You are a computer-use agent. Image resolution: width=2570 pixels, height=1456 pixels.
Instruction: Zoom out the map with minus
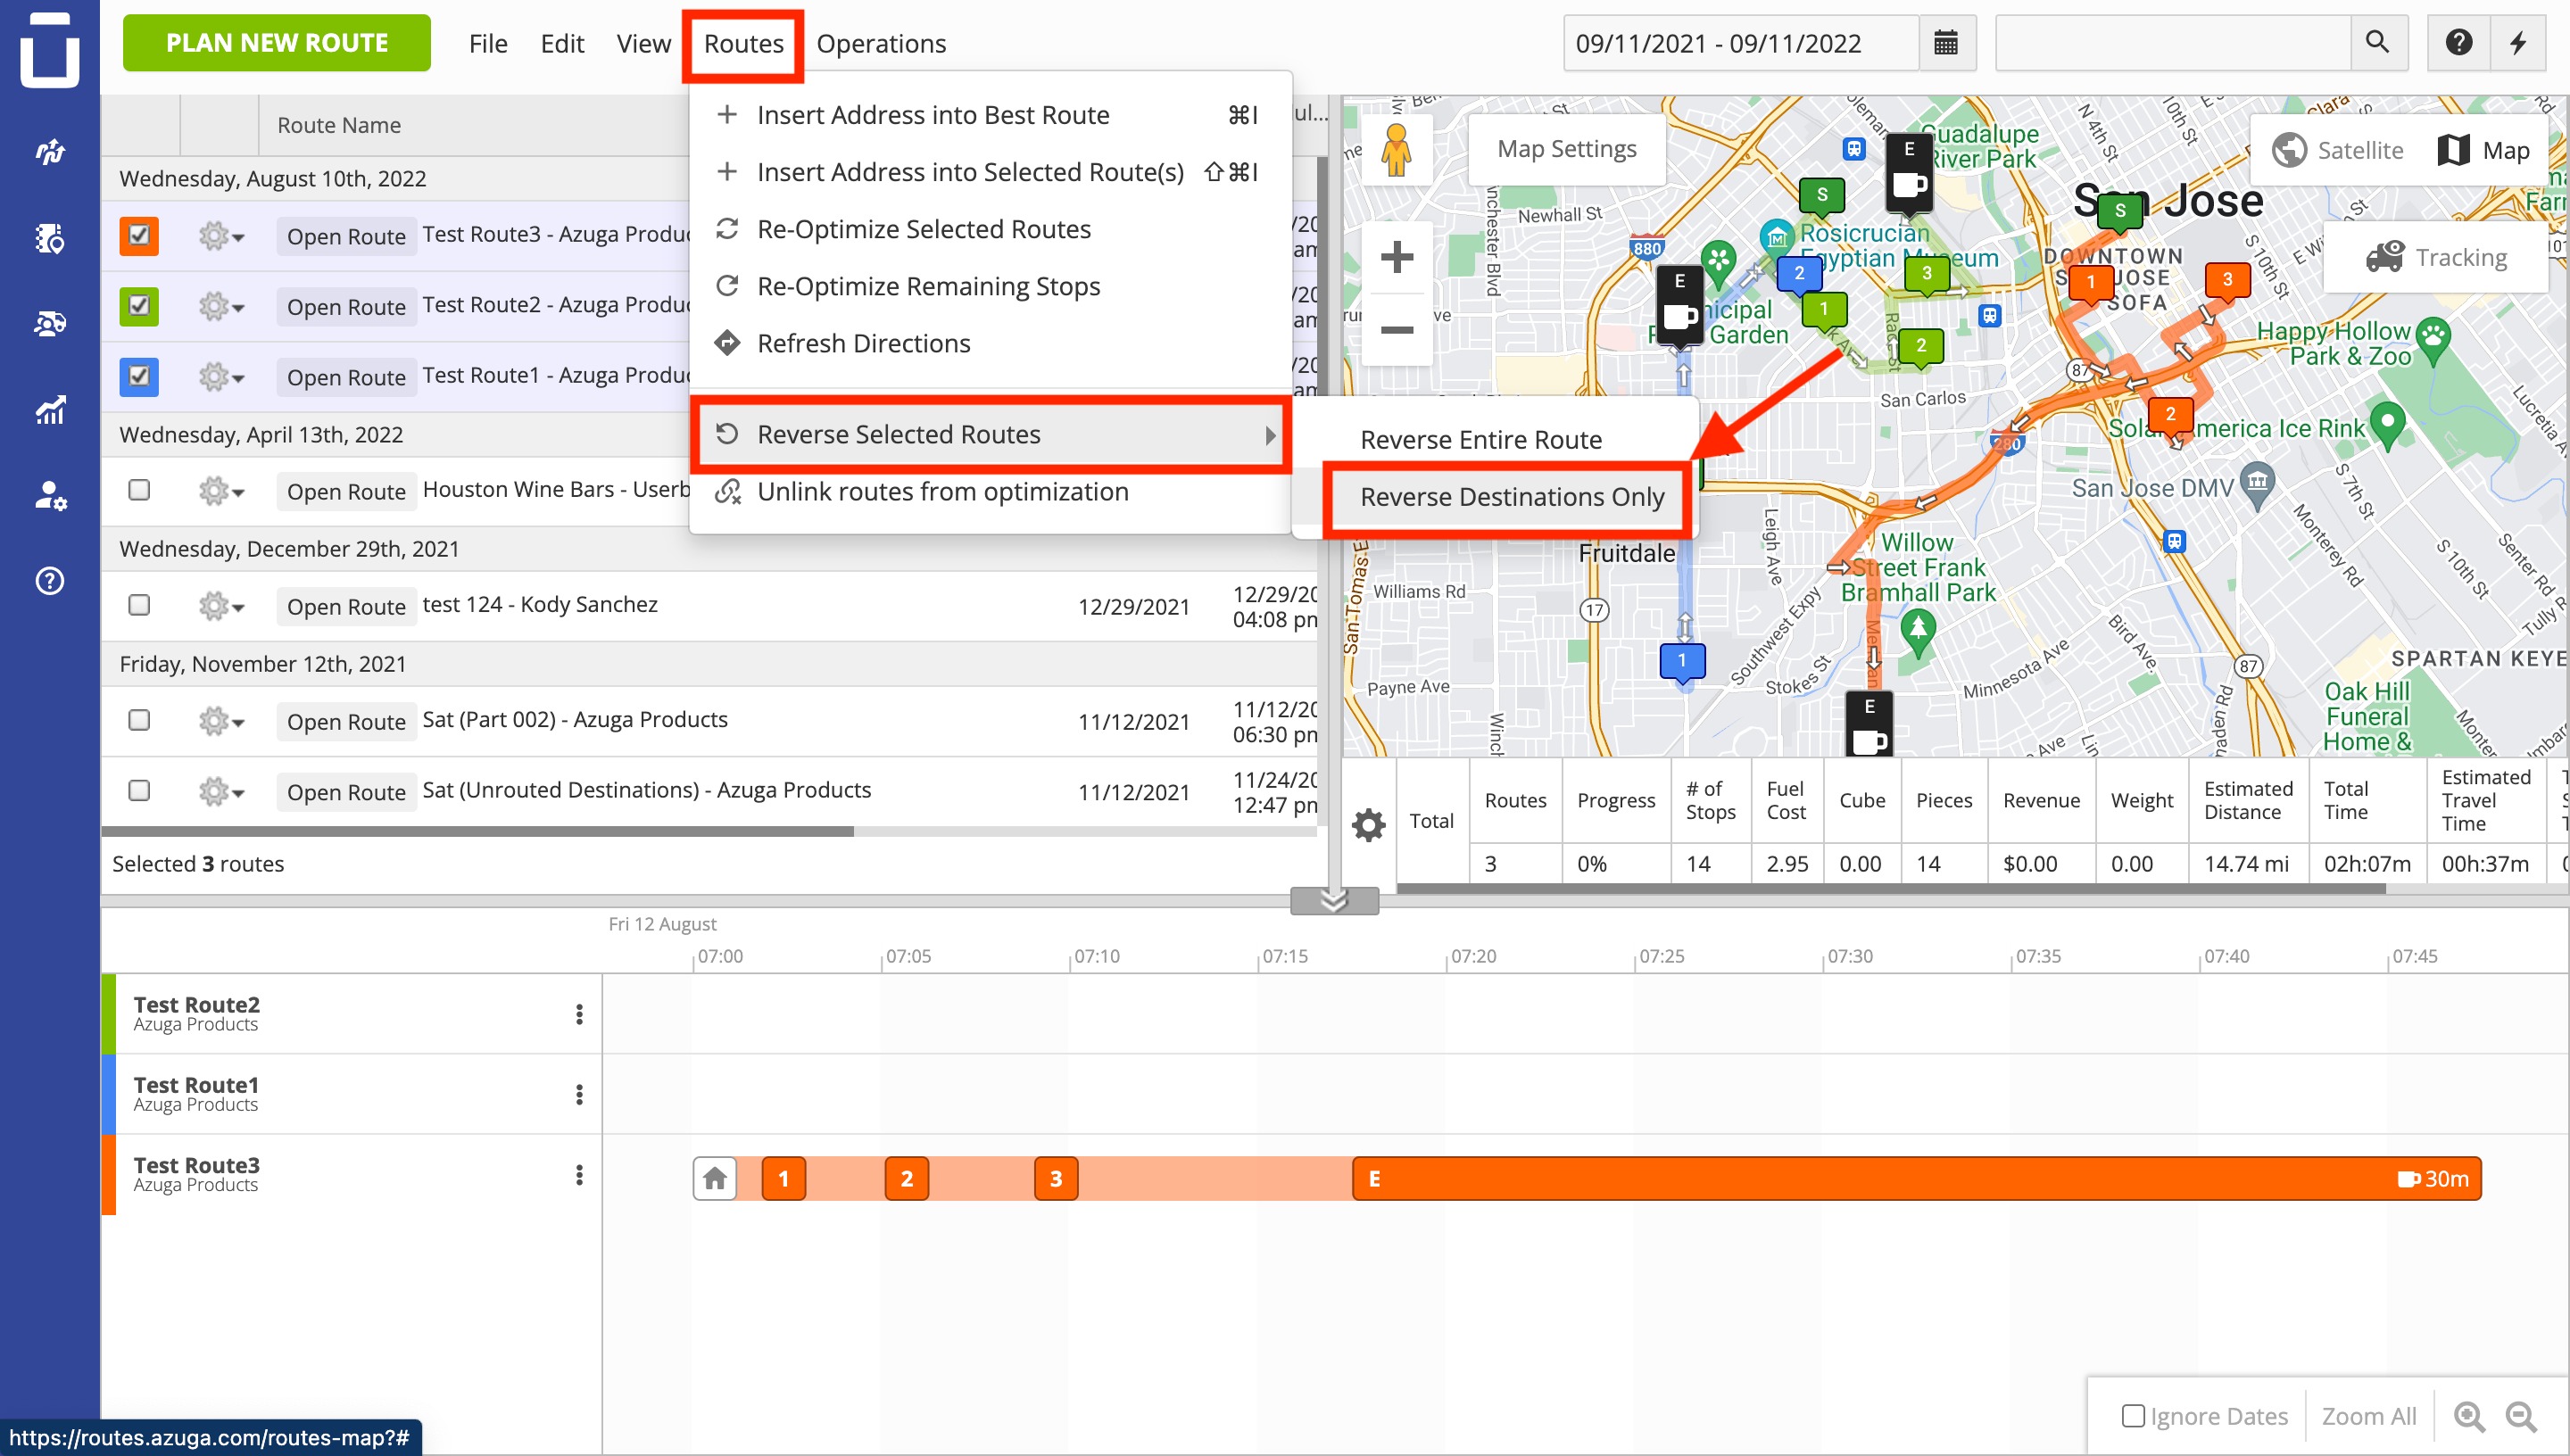point(1396,329)
